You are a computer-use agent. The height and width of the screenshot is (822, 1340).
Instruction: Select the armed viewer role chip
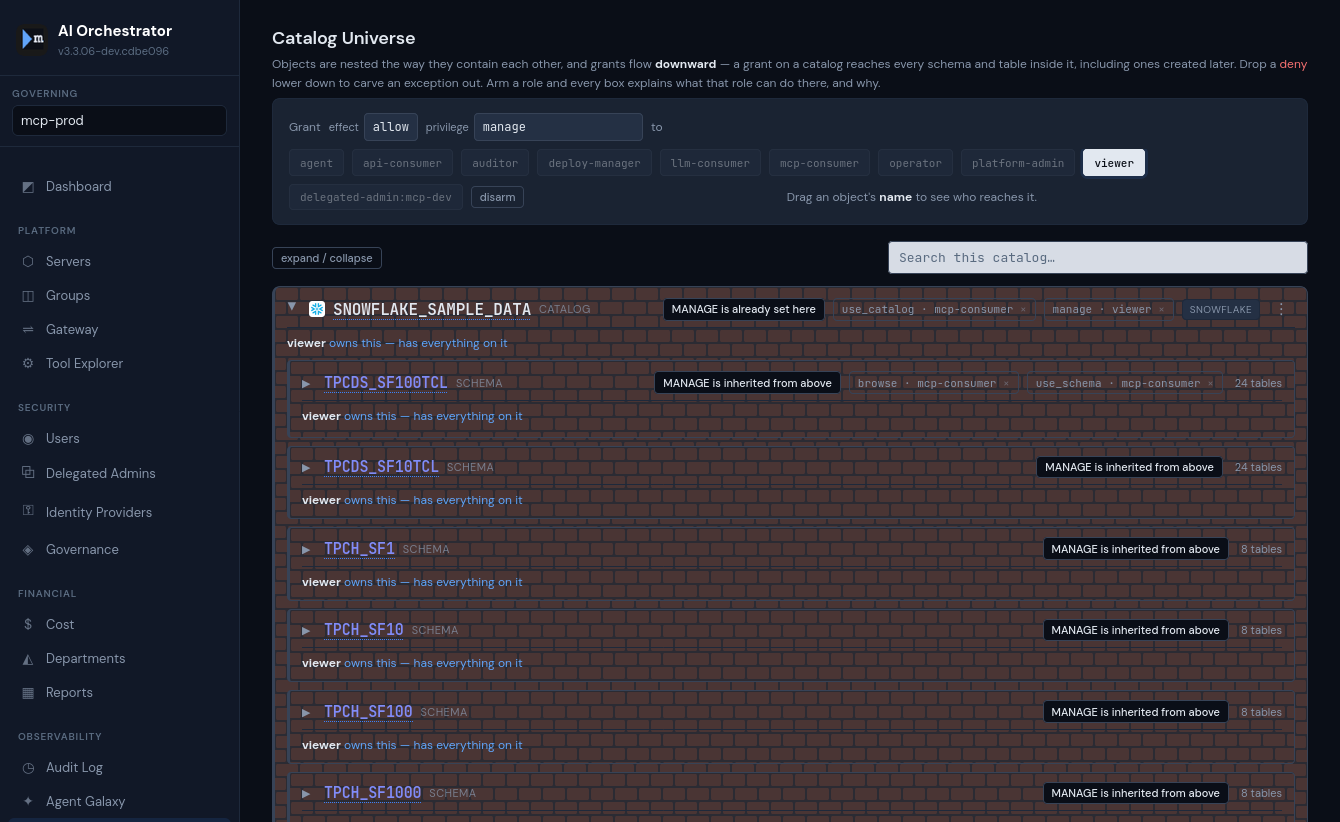click(1114, 163)
